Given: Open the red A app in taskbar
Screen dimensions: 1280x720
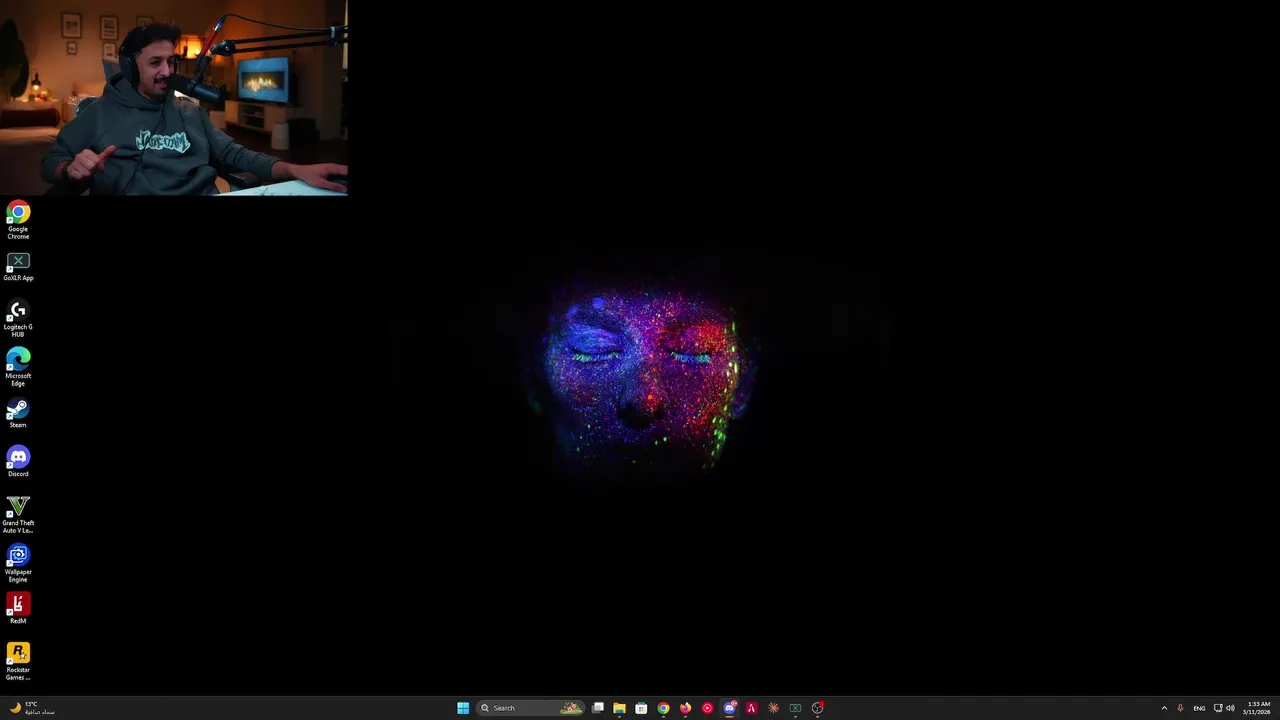Looking at the screenshot, I should (751, 708).
